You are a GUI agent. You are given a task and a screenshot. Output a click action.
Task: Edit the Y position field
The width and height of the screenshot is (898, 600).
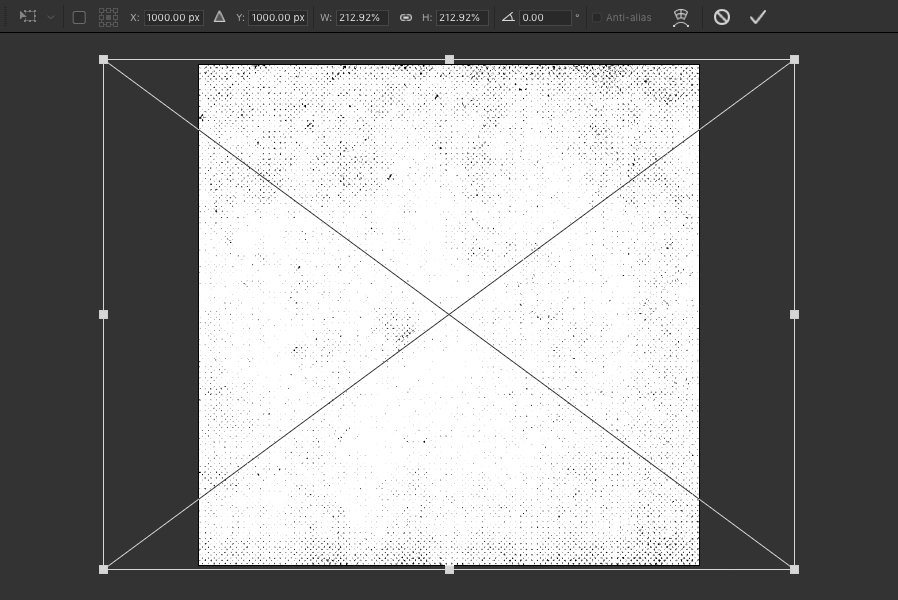click(x=278, y=17)
